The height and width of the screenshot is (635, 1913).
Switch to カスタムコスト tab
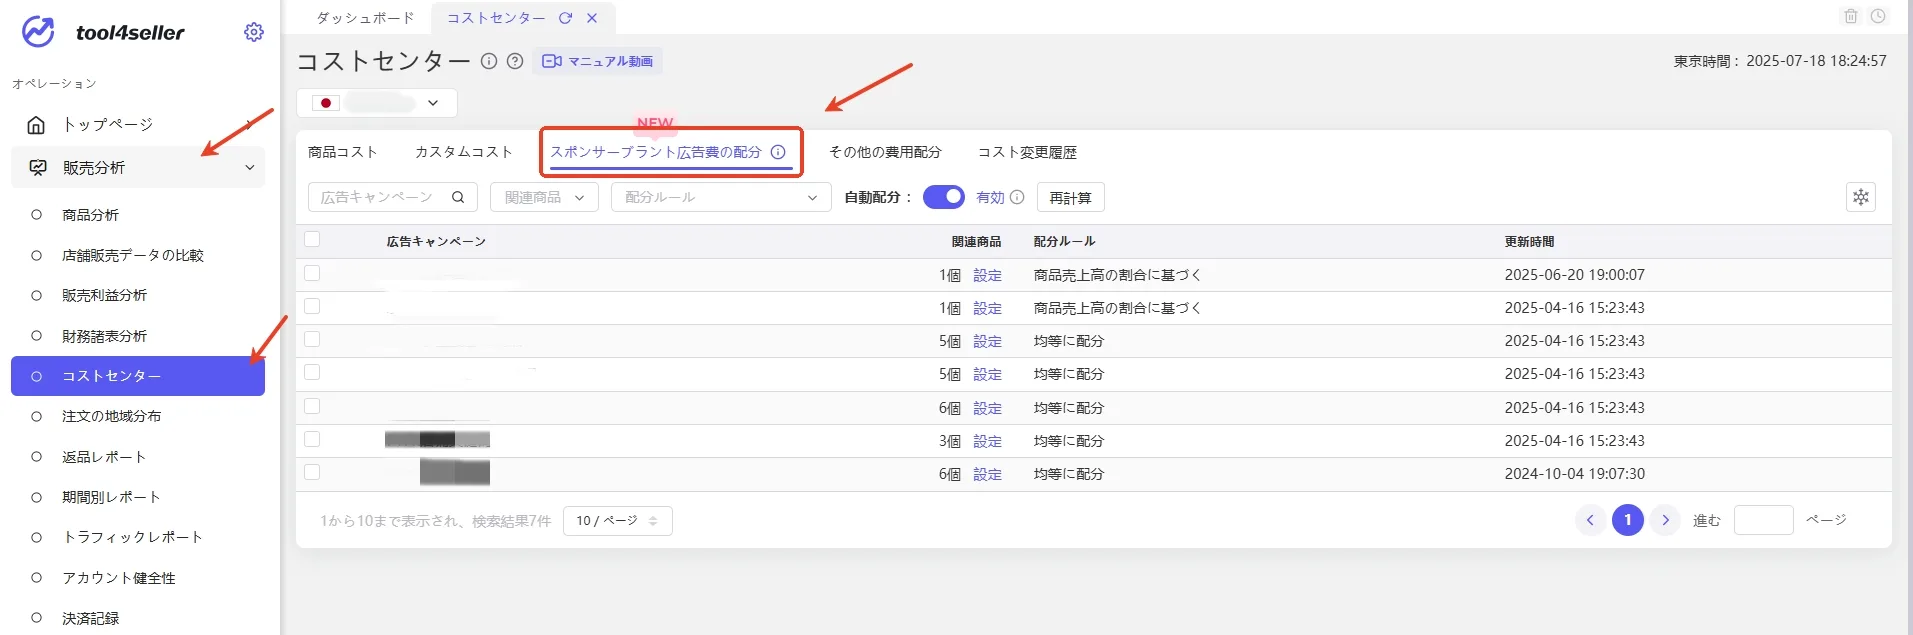coord(464,152)
